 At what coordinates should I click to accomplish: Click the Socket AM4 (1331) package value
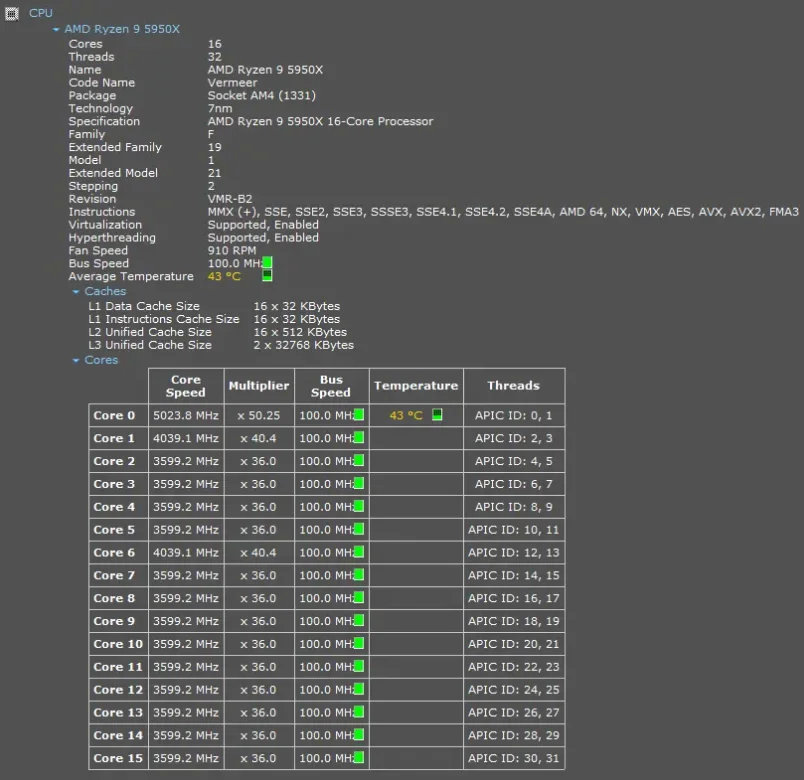click(262, 95)
